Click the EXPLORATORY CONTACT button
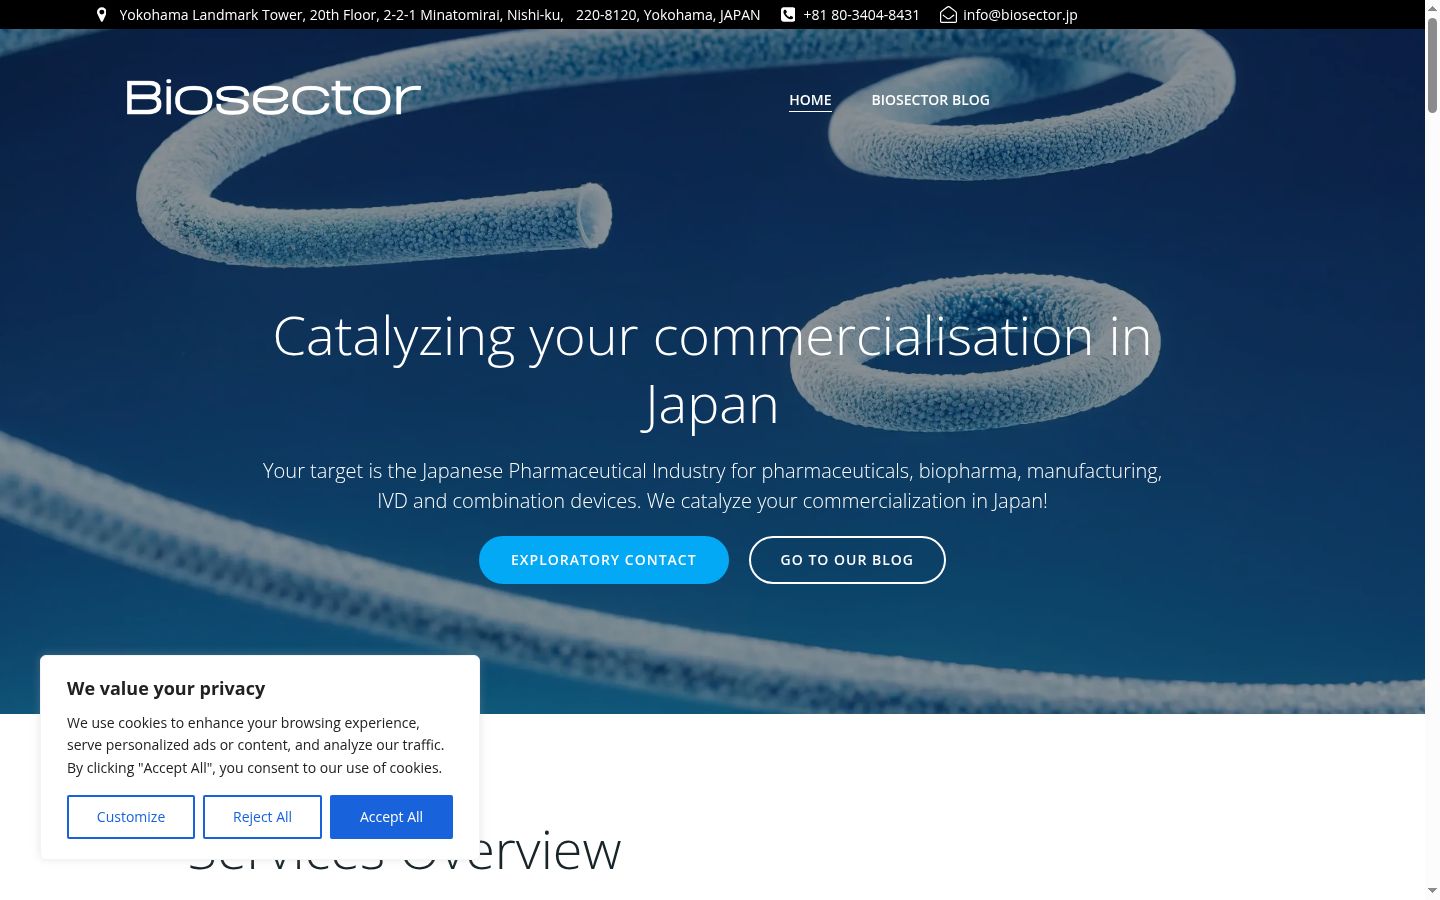 point(604,560)
